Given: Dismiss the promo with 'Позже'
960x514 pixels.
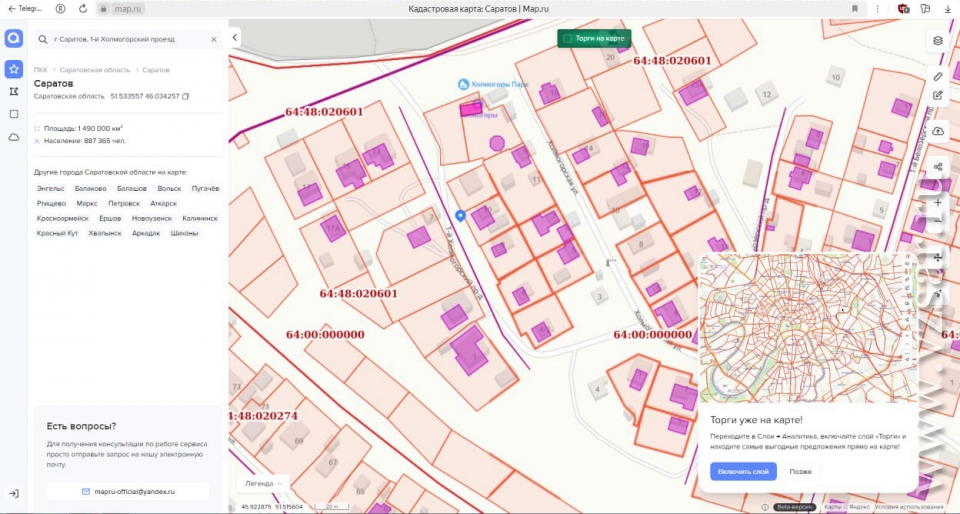Looking at the screenshot, I should point(800,471).
